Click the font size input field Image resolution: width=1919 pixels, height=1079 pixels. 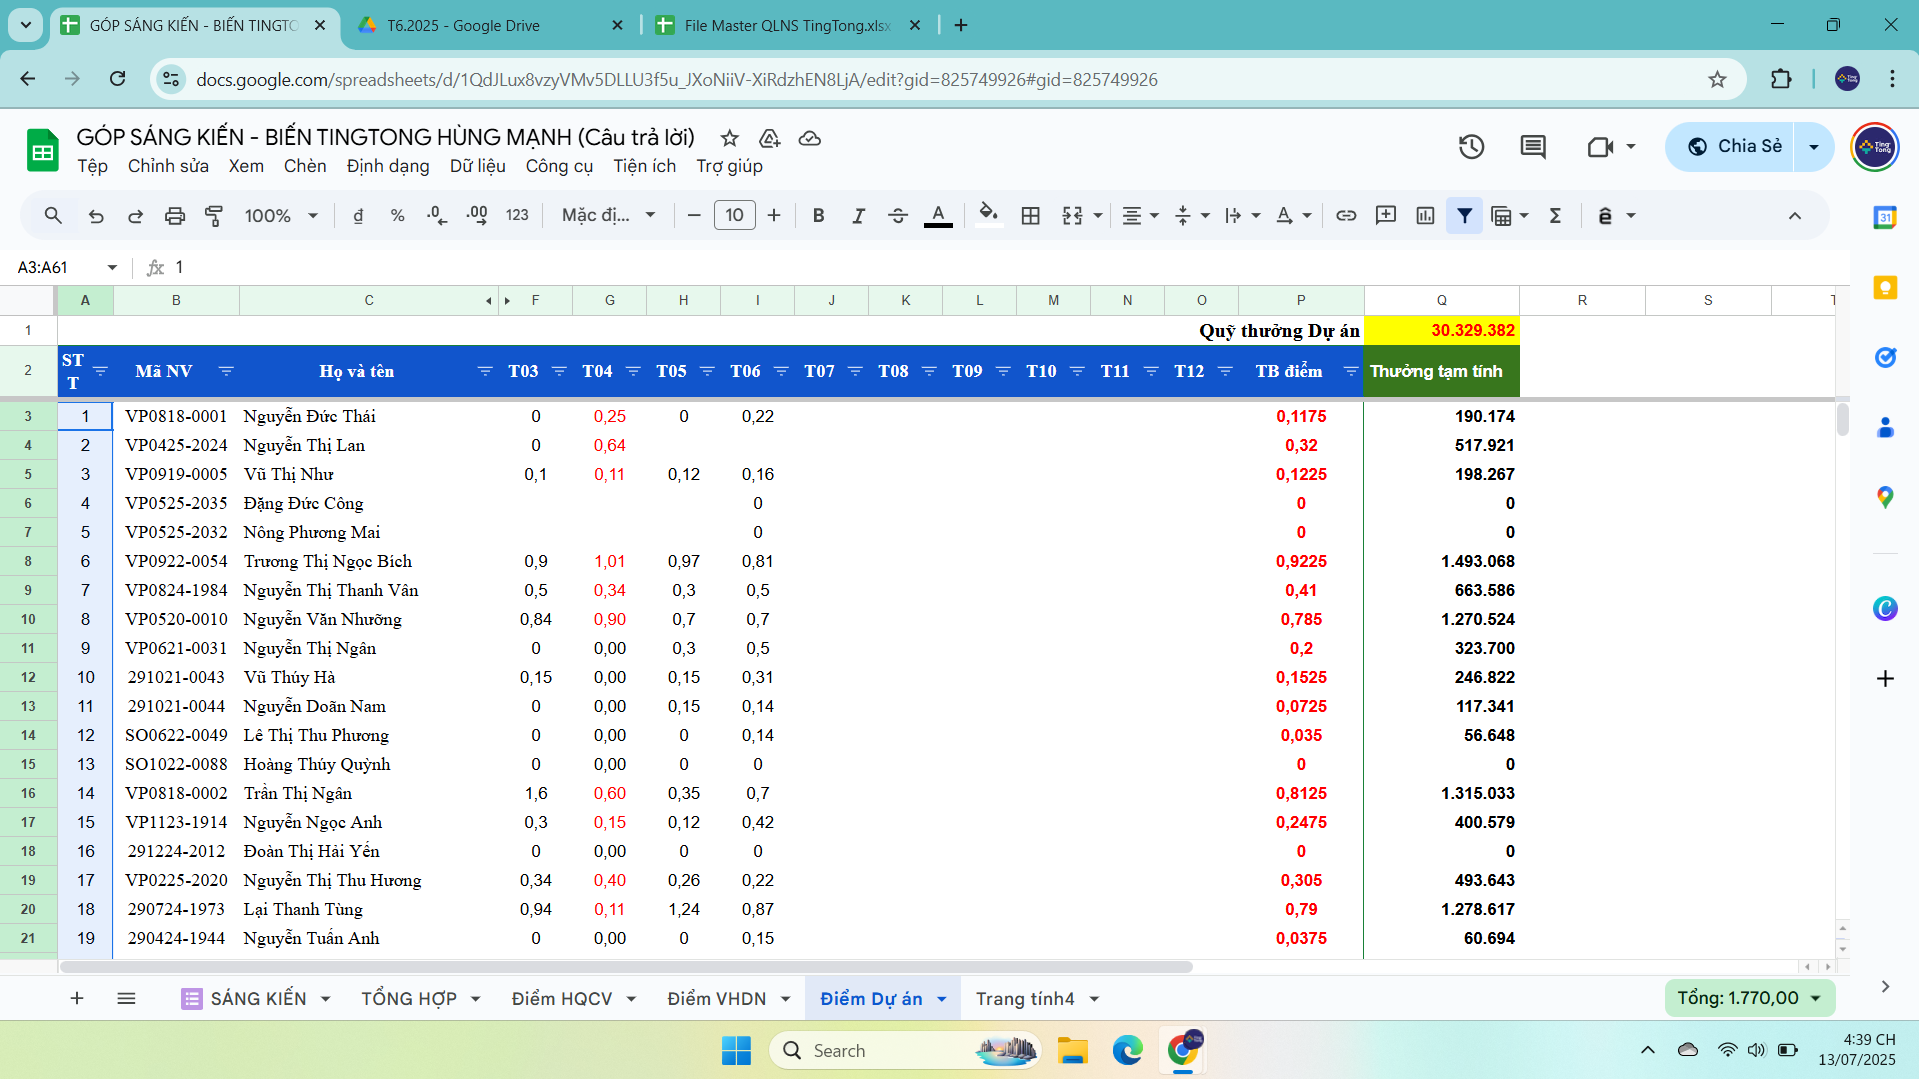tap(734, 216)
